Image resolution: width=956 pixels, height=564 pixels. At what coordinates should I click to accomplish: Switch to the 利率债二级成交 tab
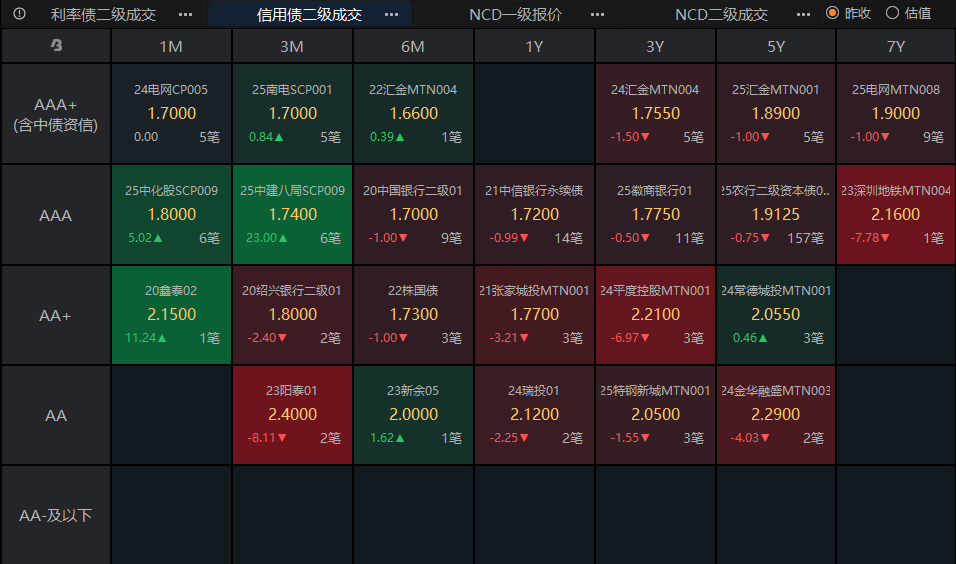103,14
